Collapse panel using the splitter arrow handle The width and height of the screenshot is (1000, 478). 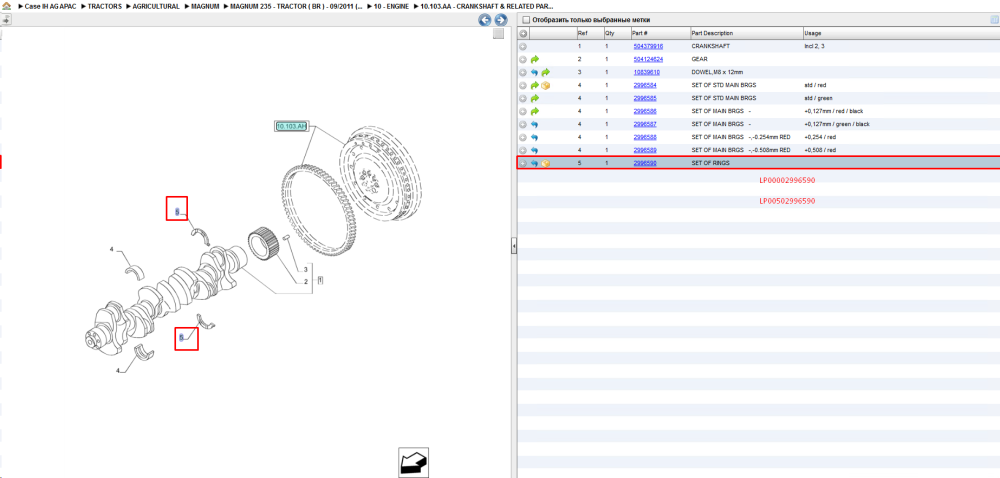pos(513,246)
